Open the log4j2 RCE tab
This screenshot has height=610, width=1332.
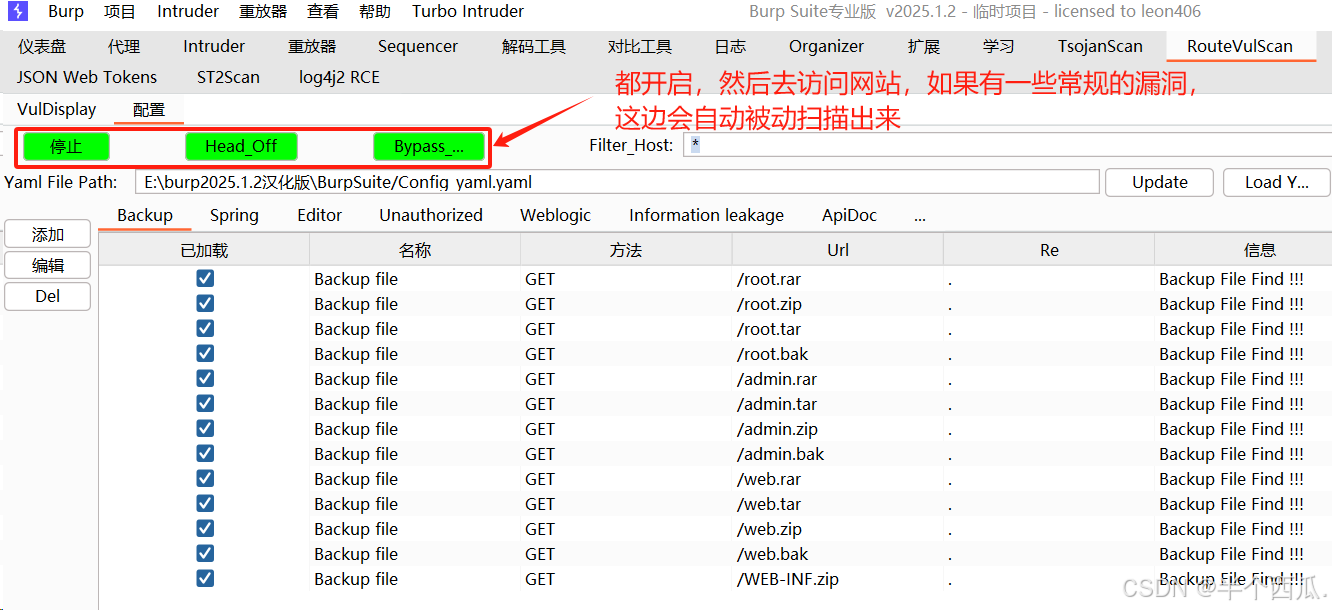[339, 77]
